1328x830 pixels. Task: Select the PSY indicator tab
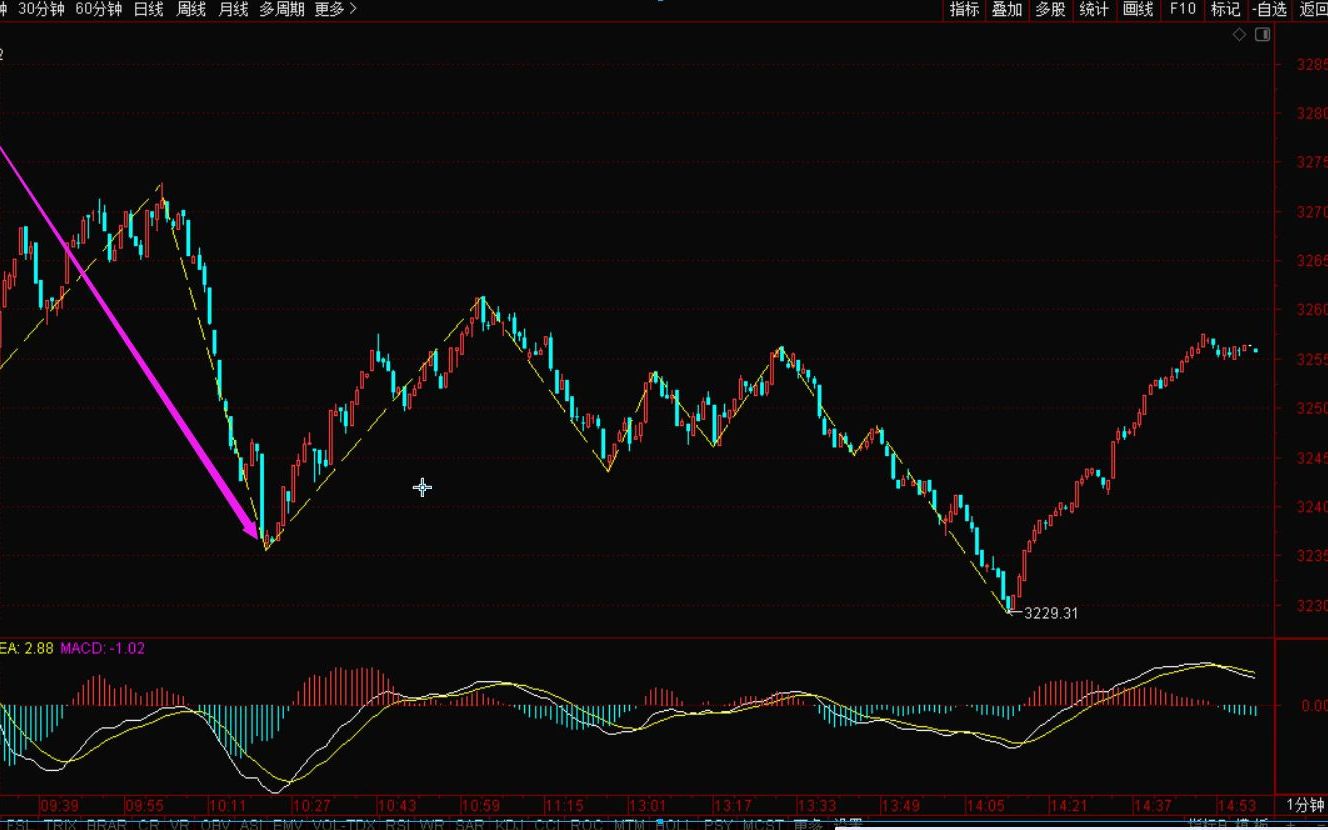(x=717, y=825)
